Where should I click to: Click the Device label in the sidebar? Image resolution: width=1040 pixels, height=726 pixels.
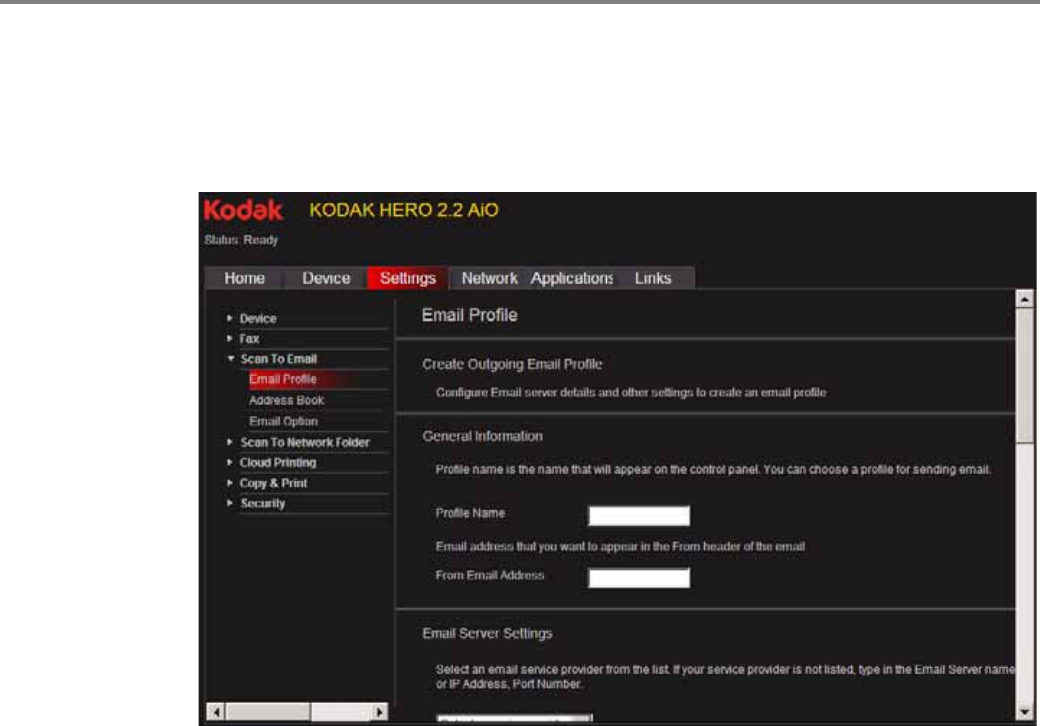click(x=258, y=318)
